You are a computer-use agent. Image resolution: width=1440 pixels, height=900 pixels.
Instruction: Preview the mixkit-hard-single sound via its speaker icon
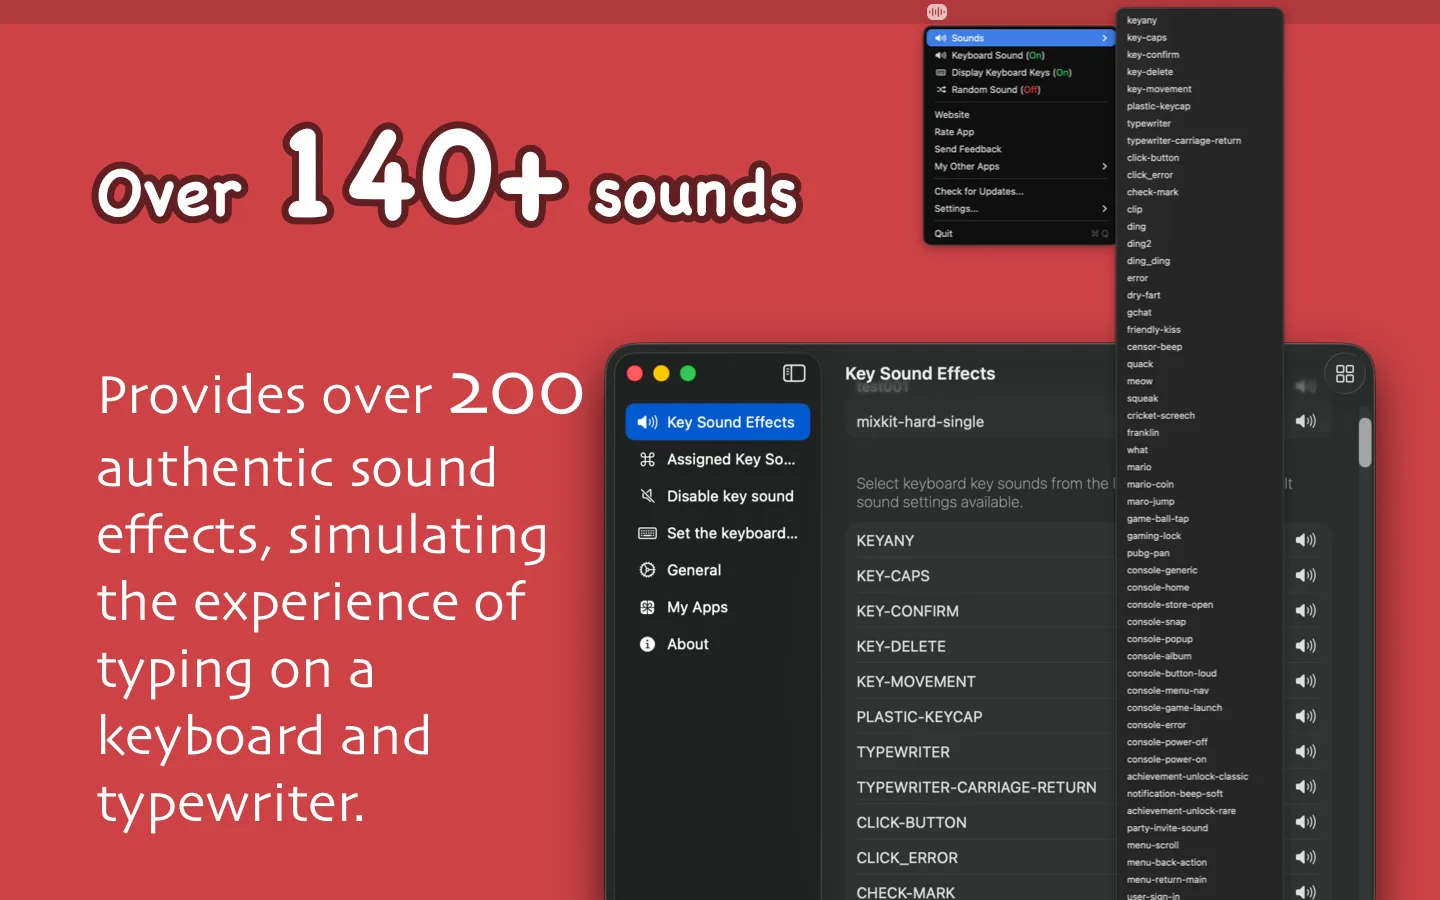[x=1306, y=421]
